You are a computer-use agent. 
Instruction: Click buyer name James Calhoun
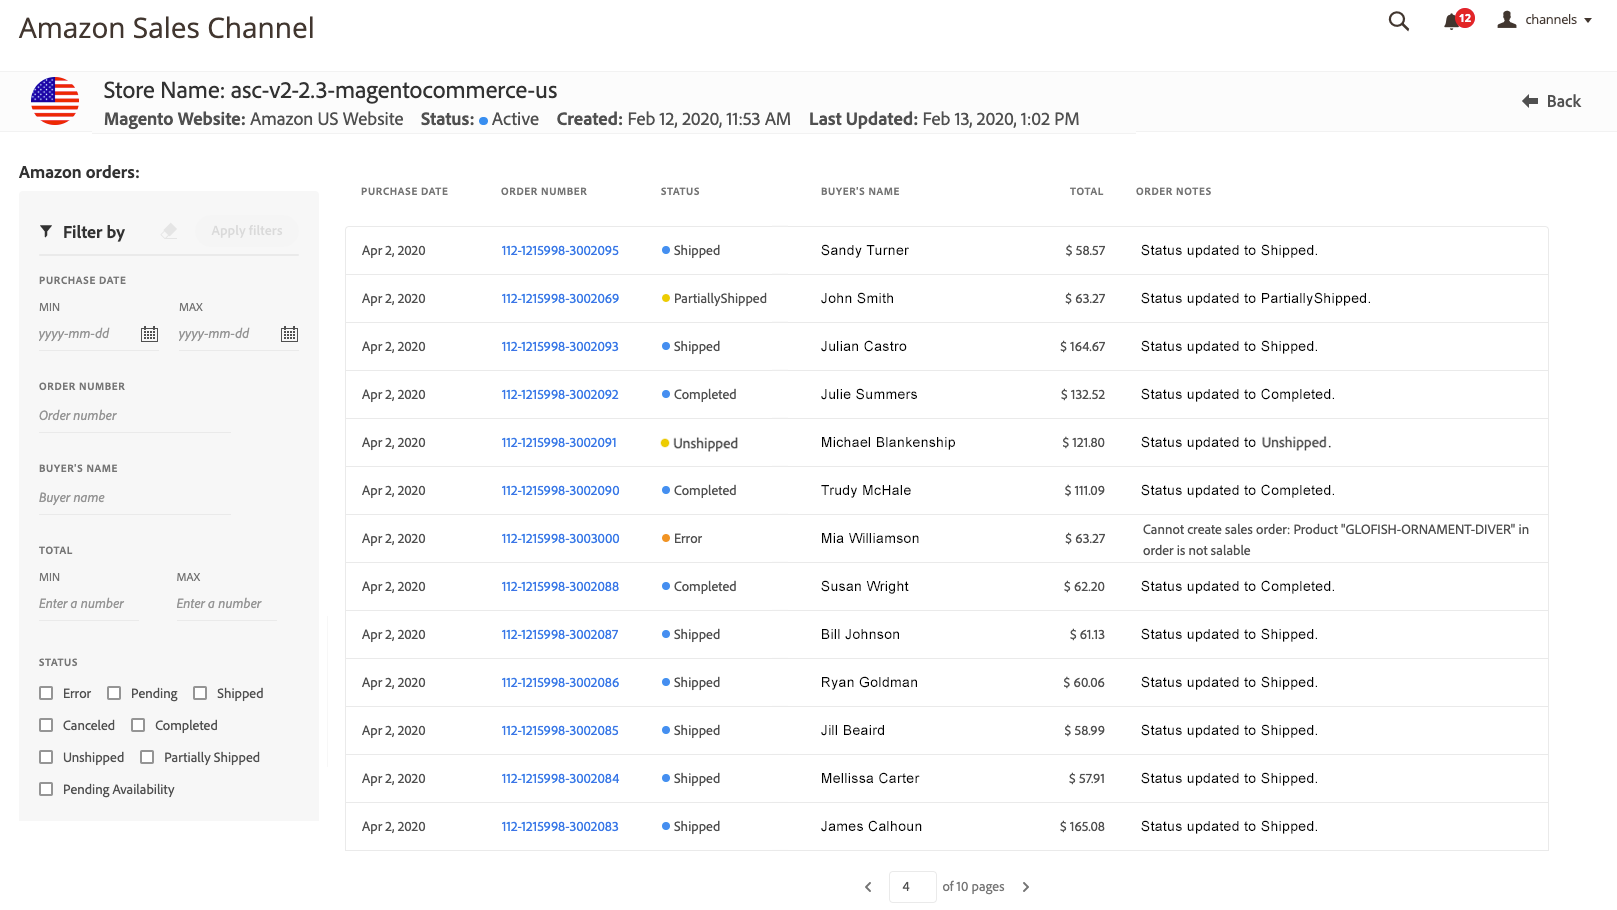pyautogui.click(x=871, y=827)
